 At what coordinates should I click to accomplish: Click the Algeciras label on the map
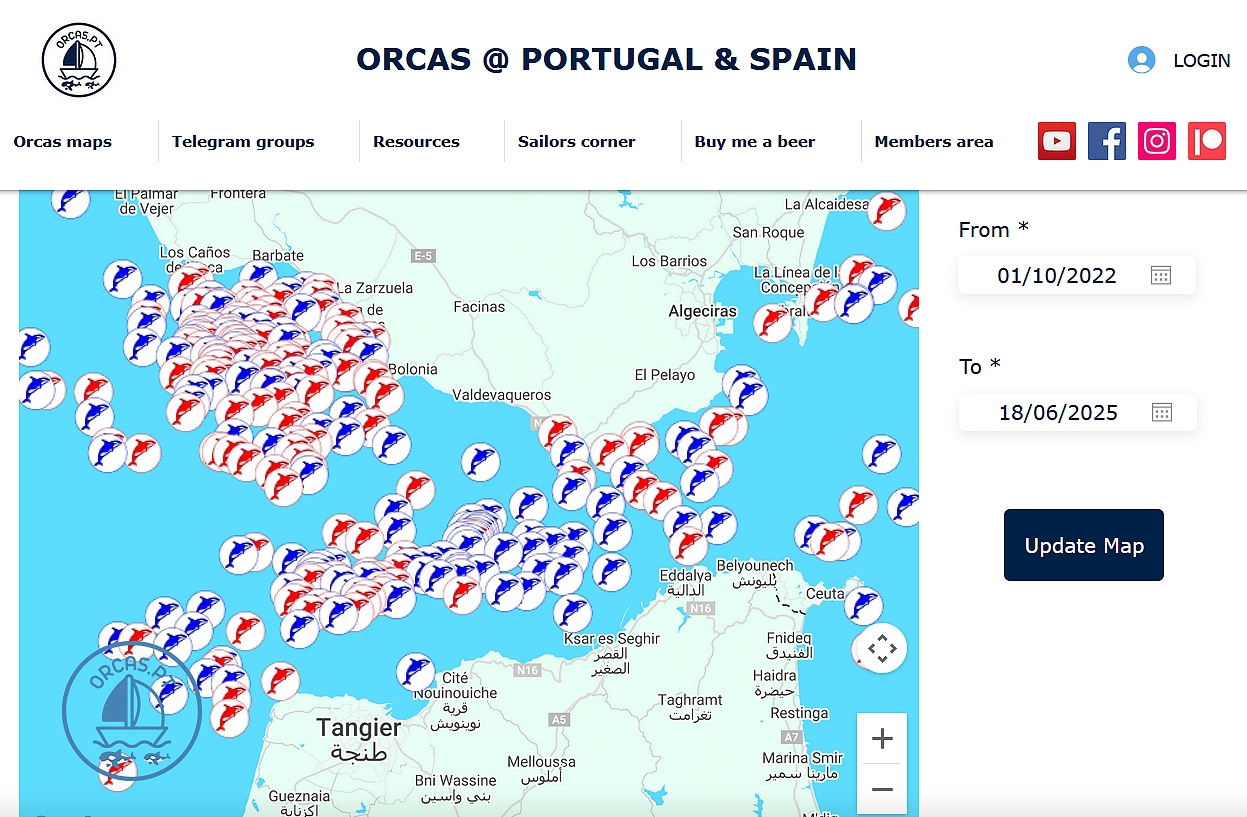point(703,311)
